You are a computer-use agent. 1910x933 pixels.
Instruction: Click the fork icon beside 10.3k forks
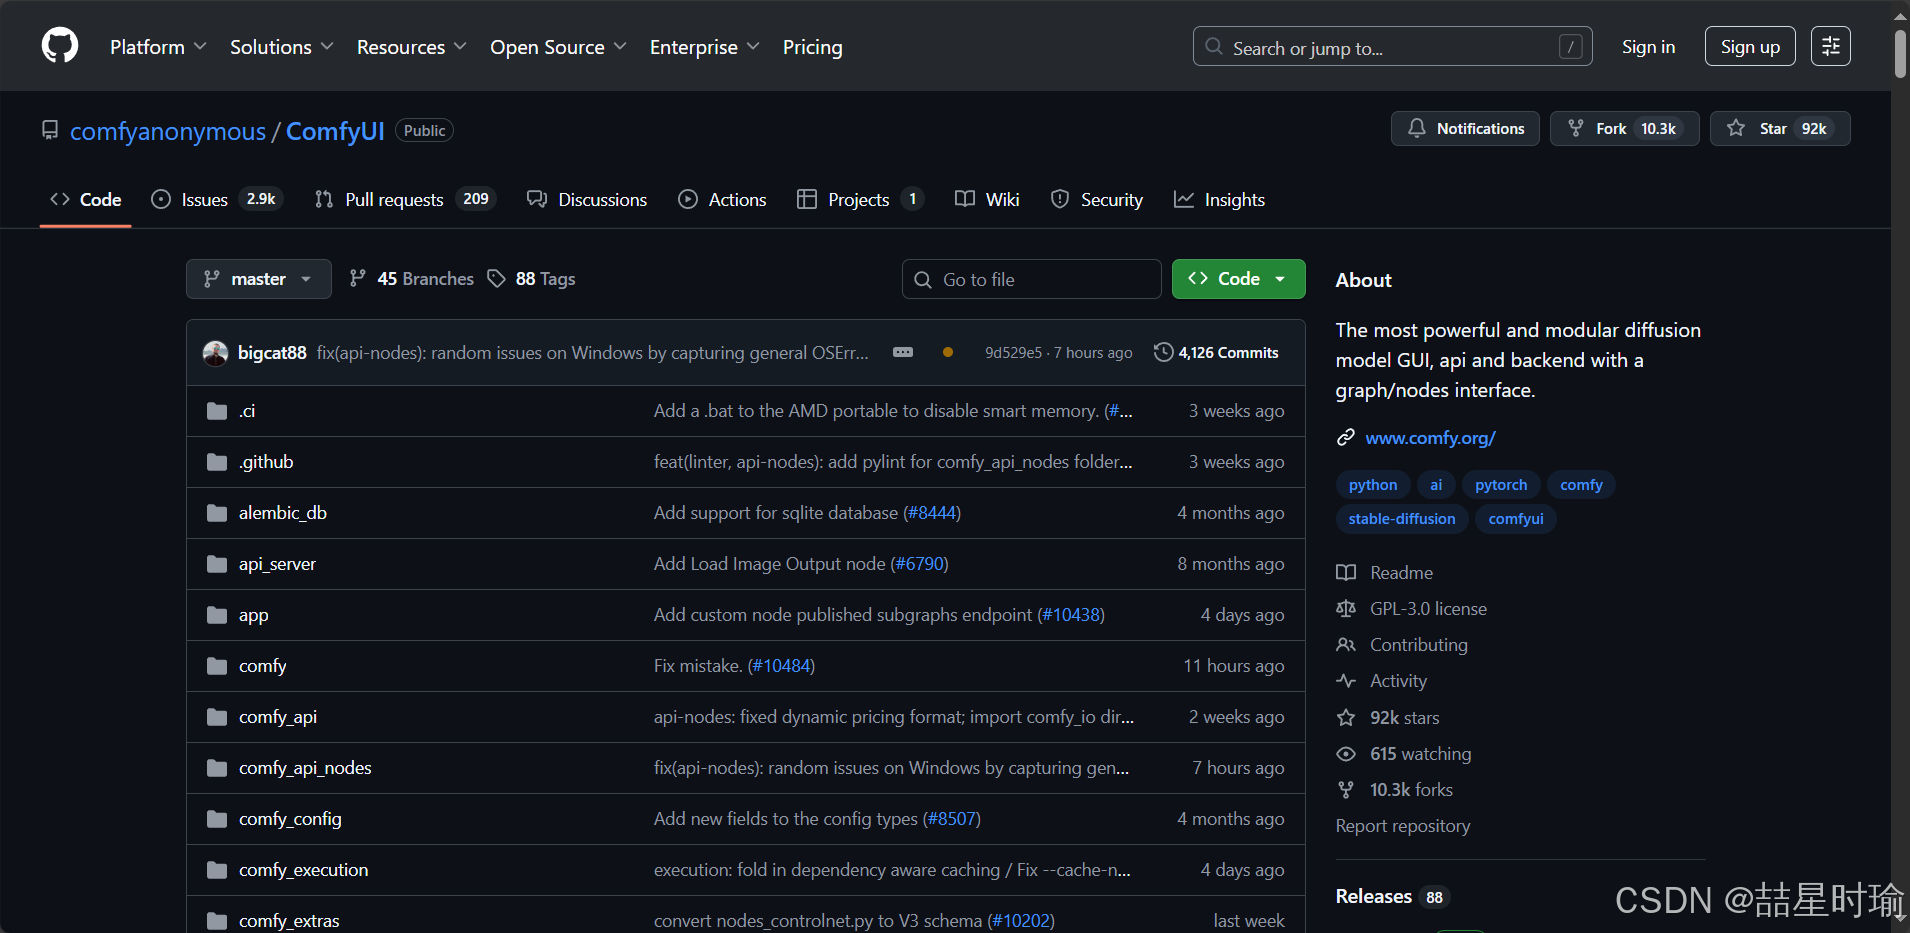coord(1346,790)
